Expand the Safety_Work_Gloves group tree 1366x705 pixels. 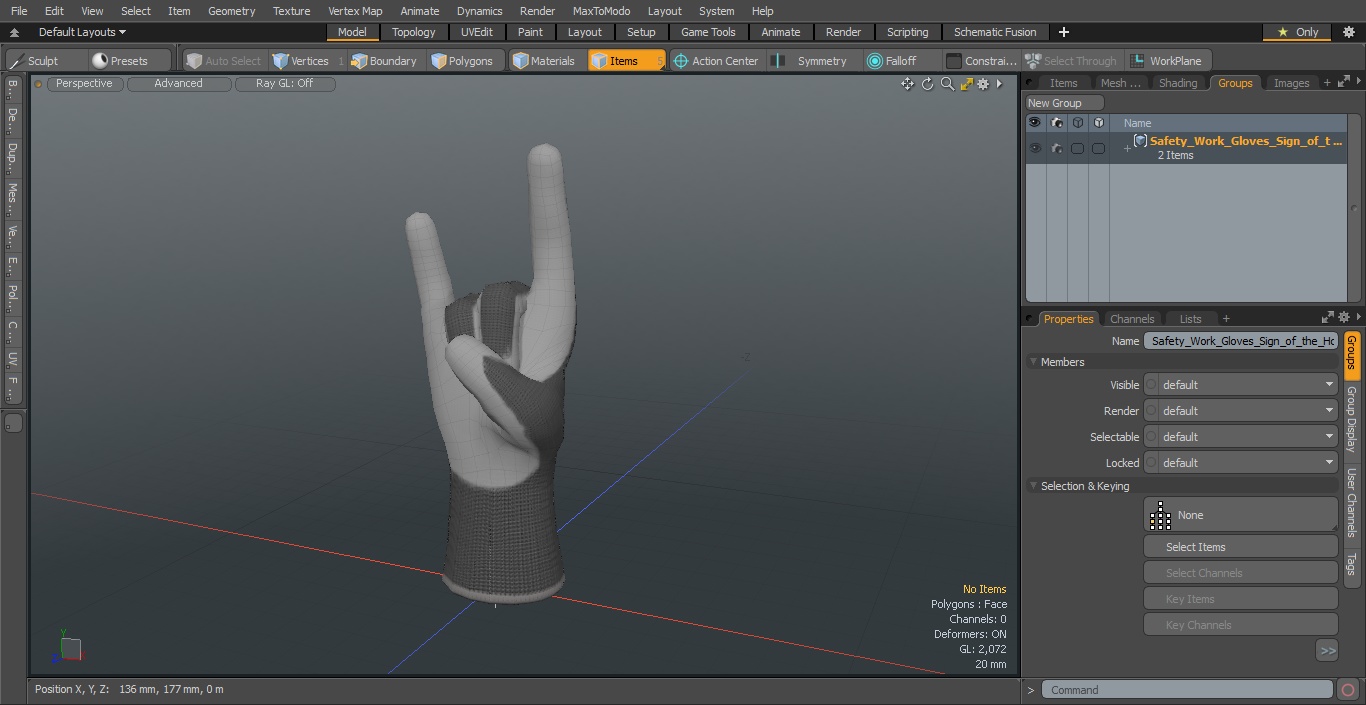1127,148
